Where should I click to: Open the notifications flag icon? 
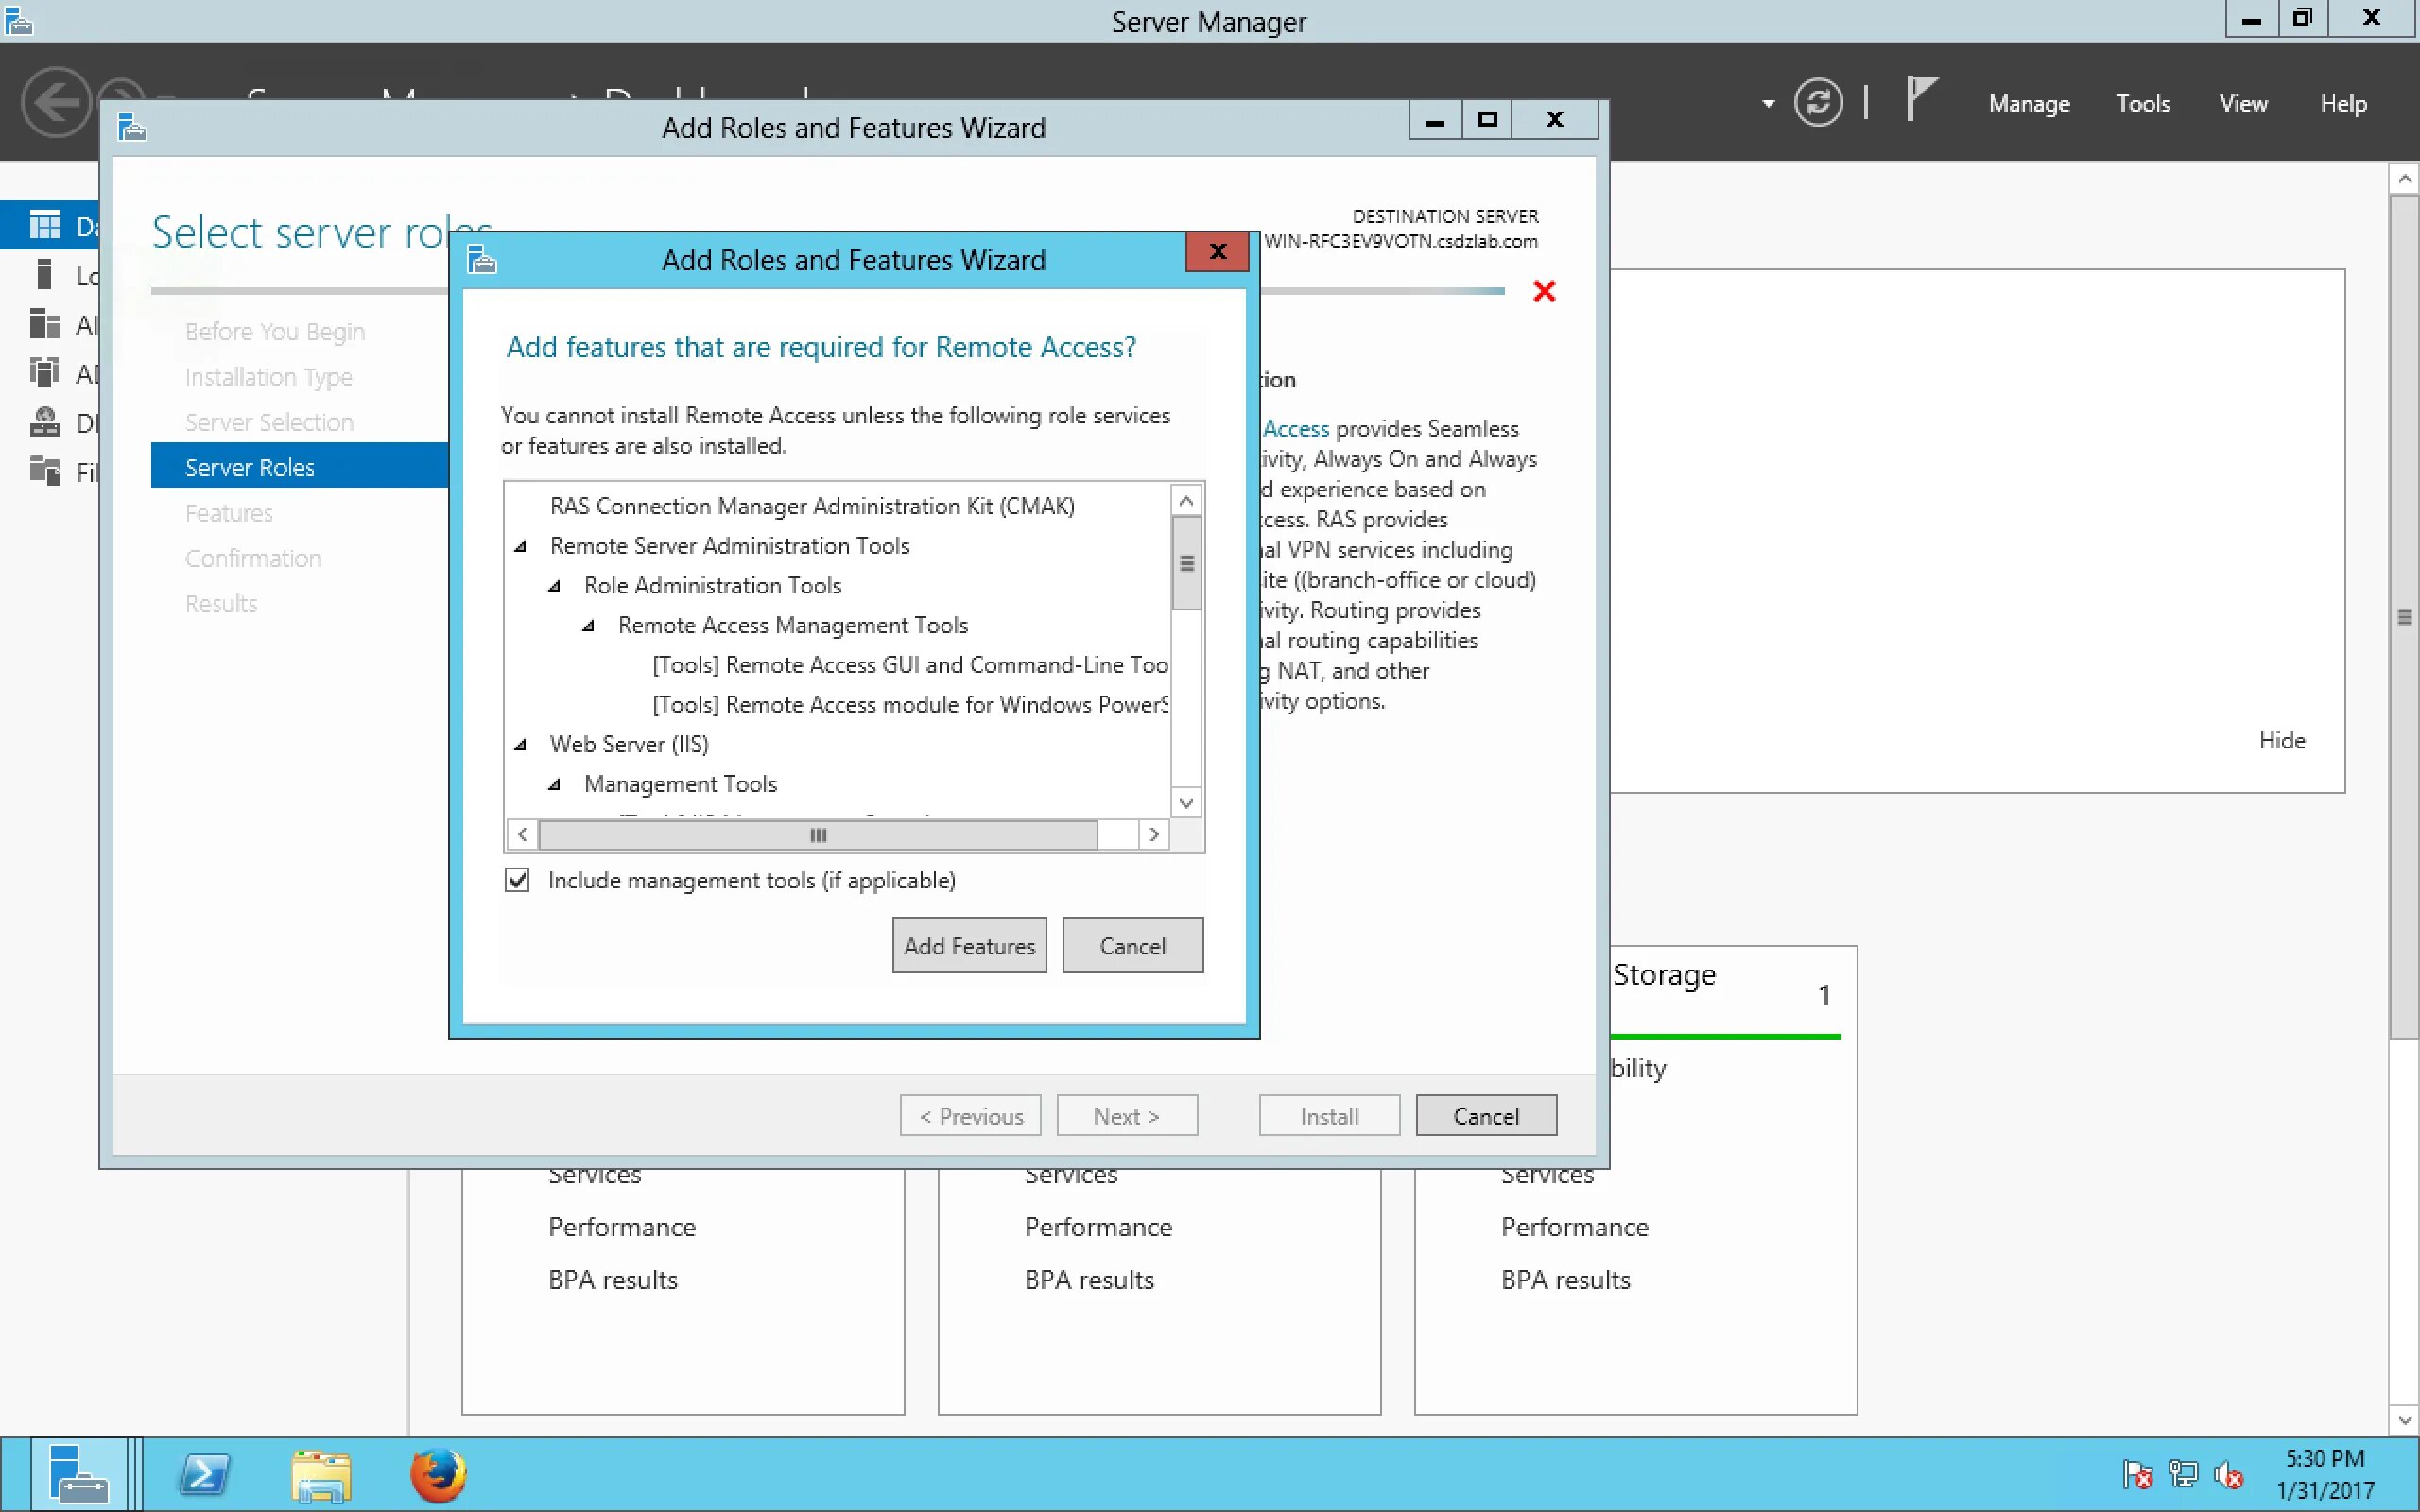[1920, 100]
